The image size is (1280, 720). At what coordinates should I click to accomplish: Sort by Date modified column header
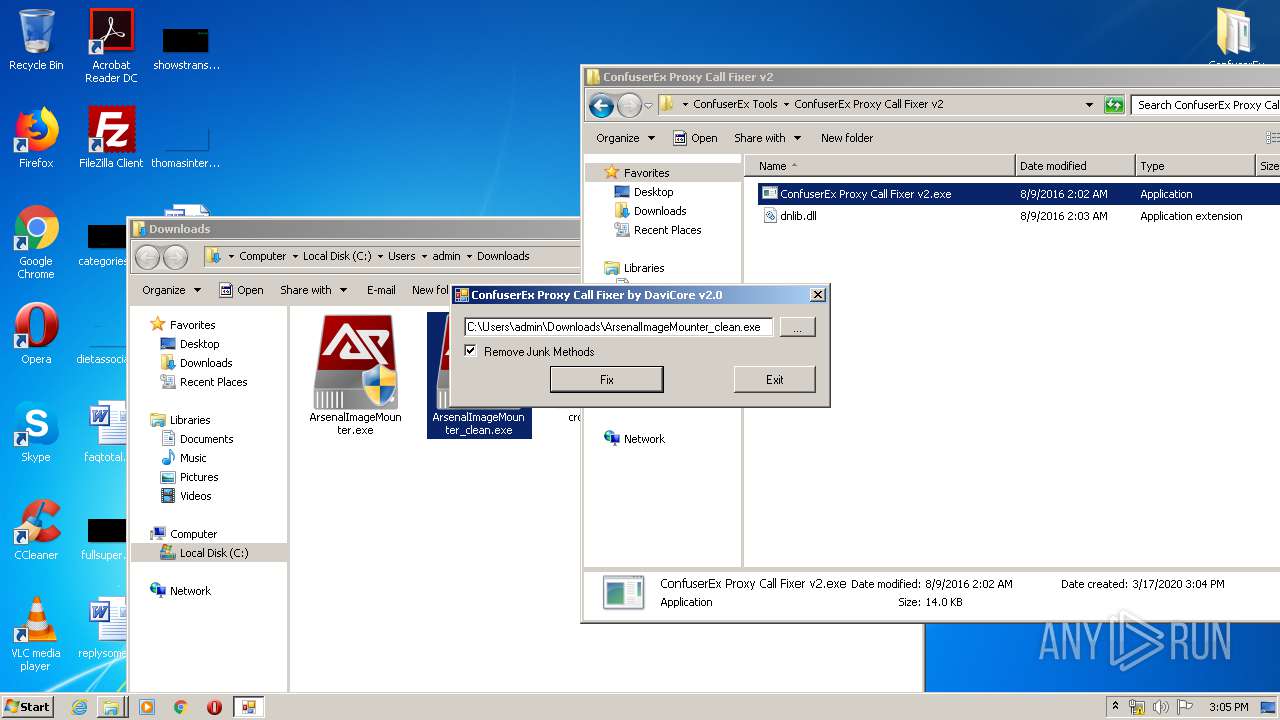(1076, 166)
